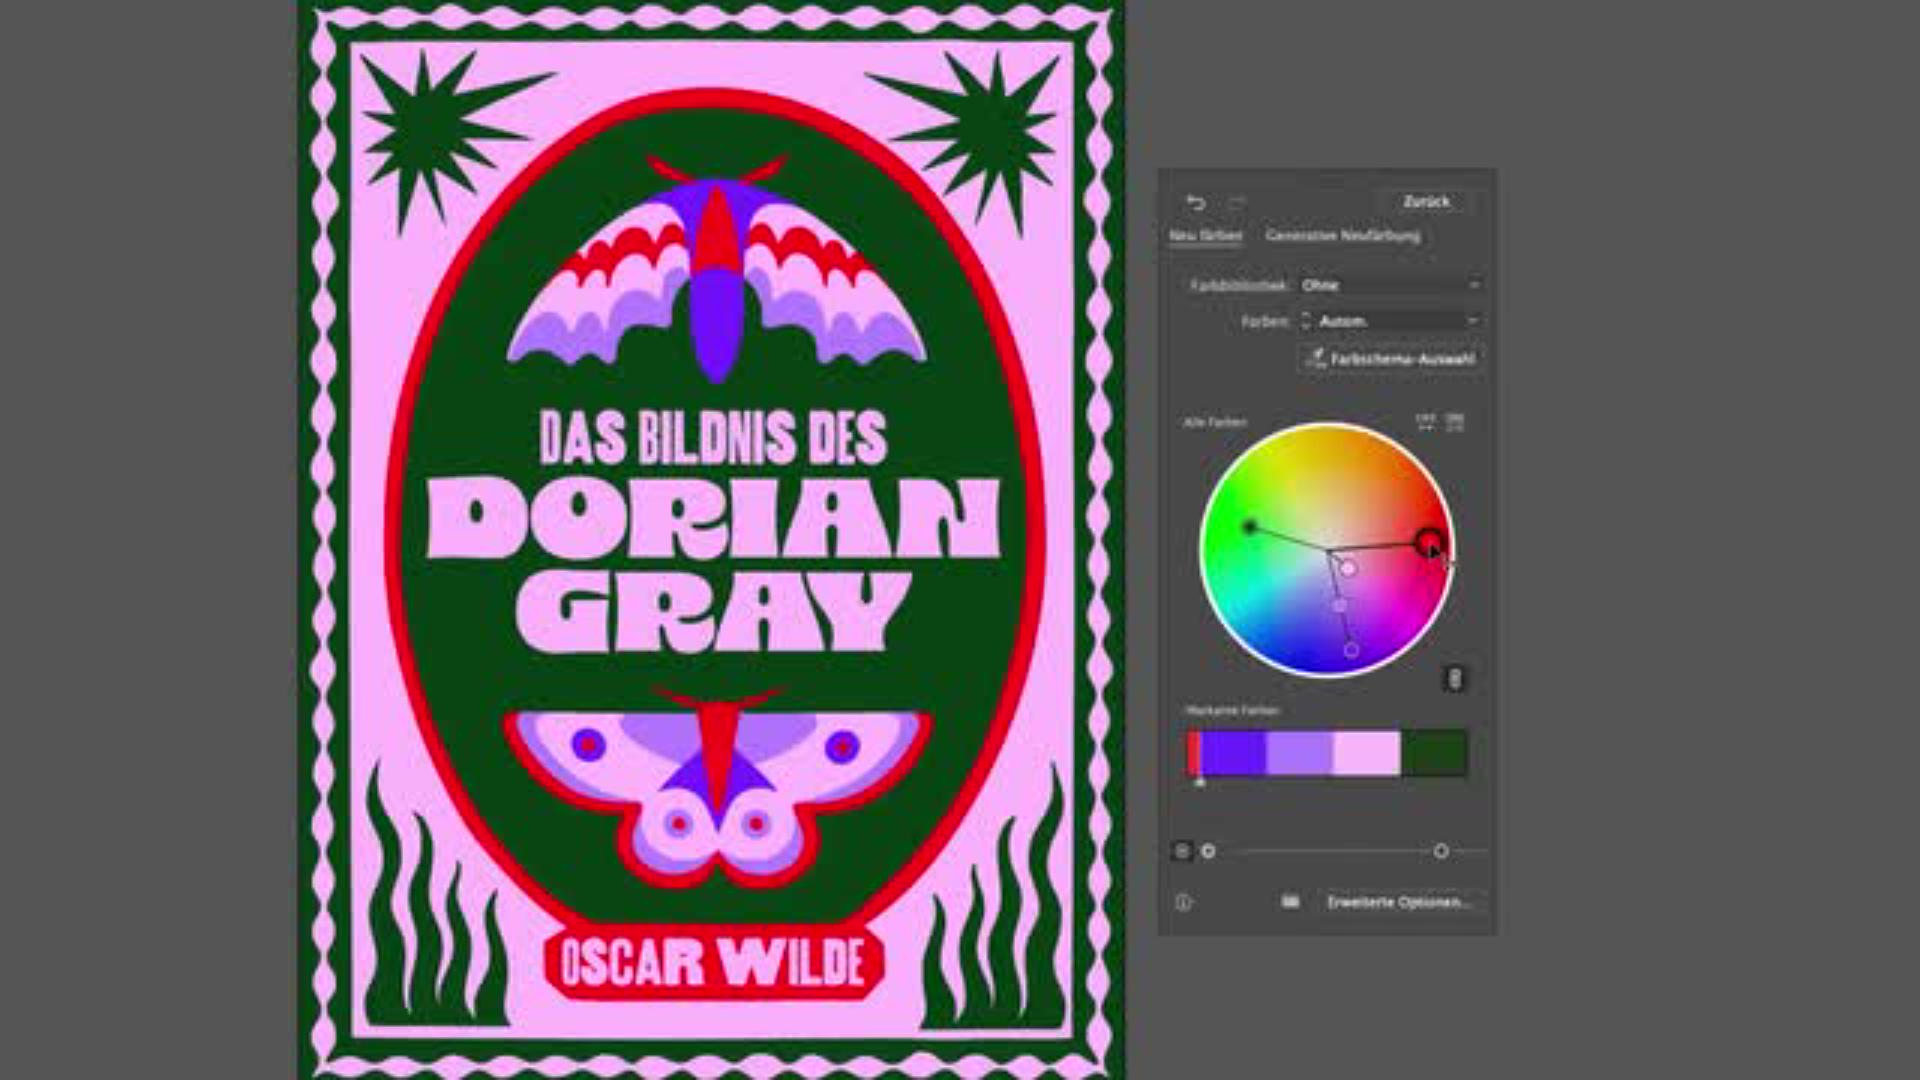Click the undo arrow icon in recolor panel
Screen dimensions: 1920x1080
[1195, 202]
